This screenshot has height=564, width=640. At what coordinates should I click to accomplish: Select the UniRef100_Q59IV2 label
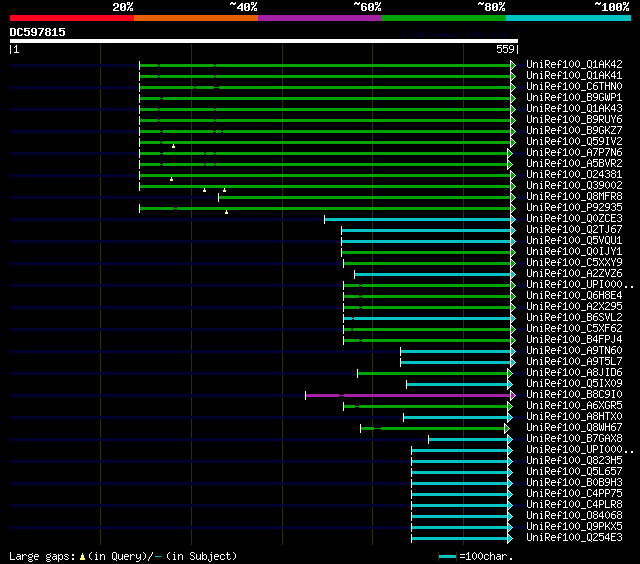(574, 142)
